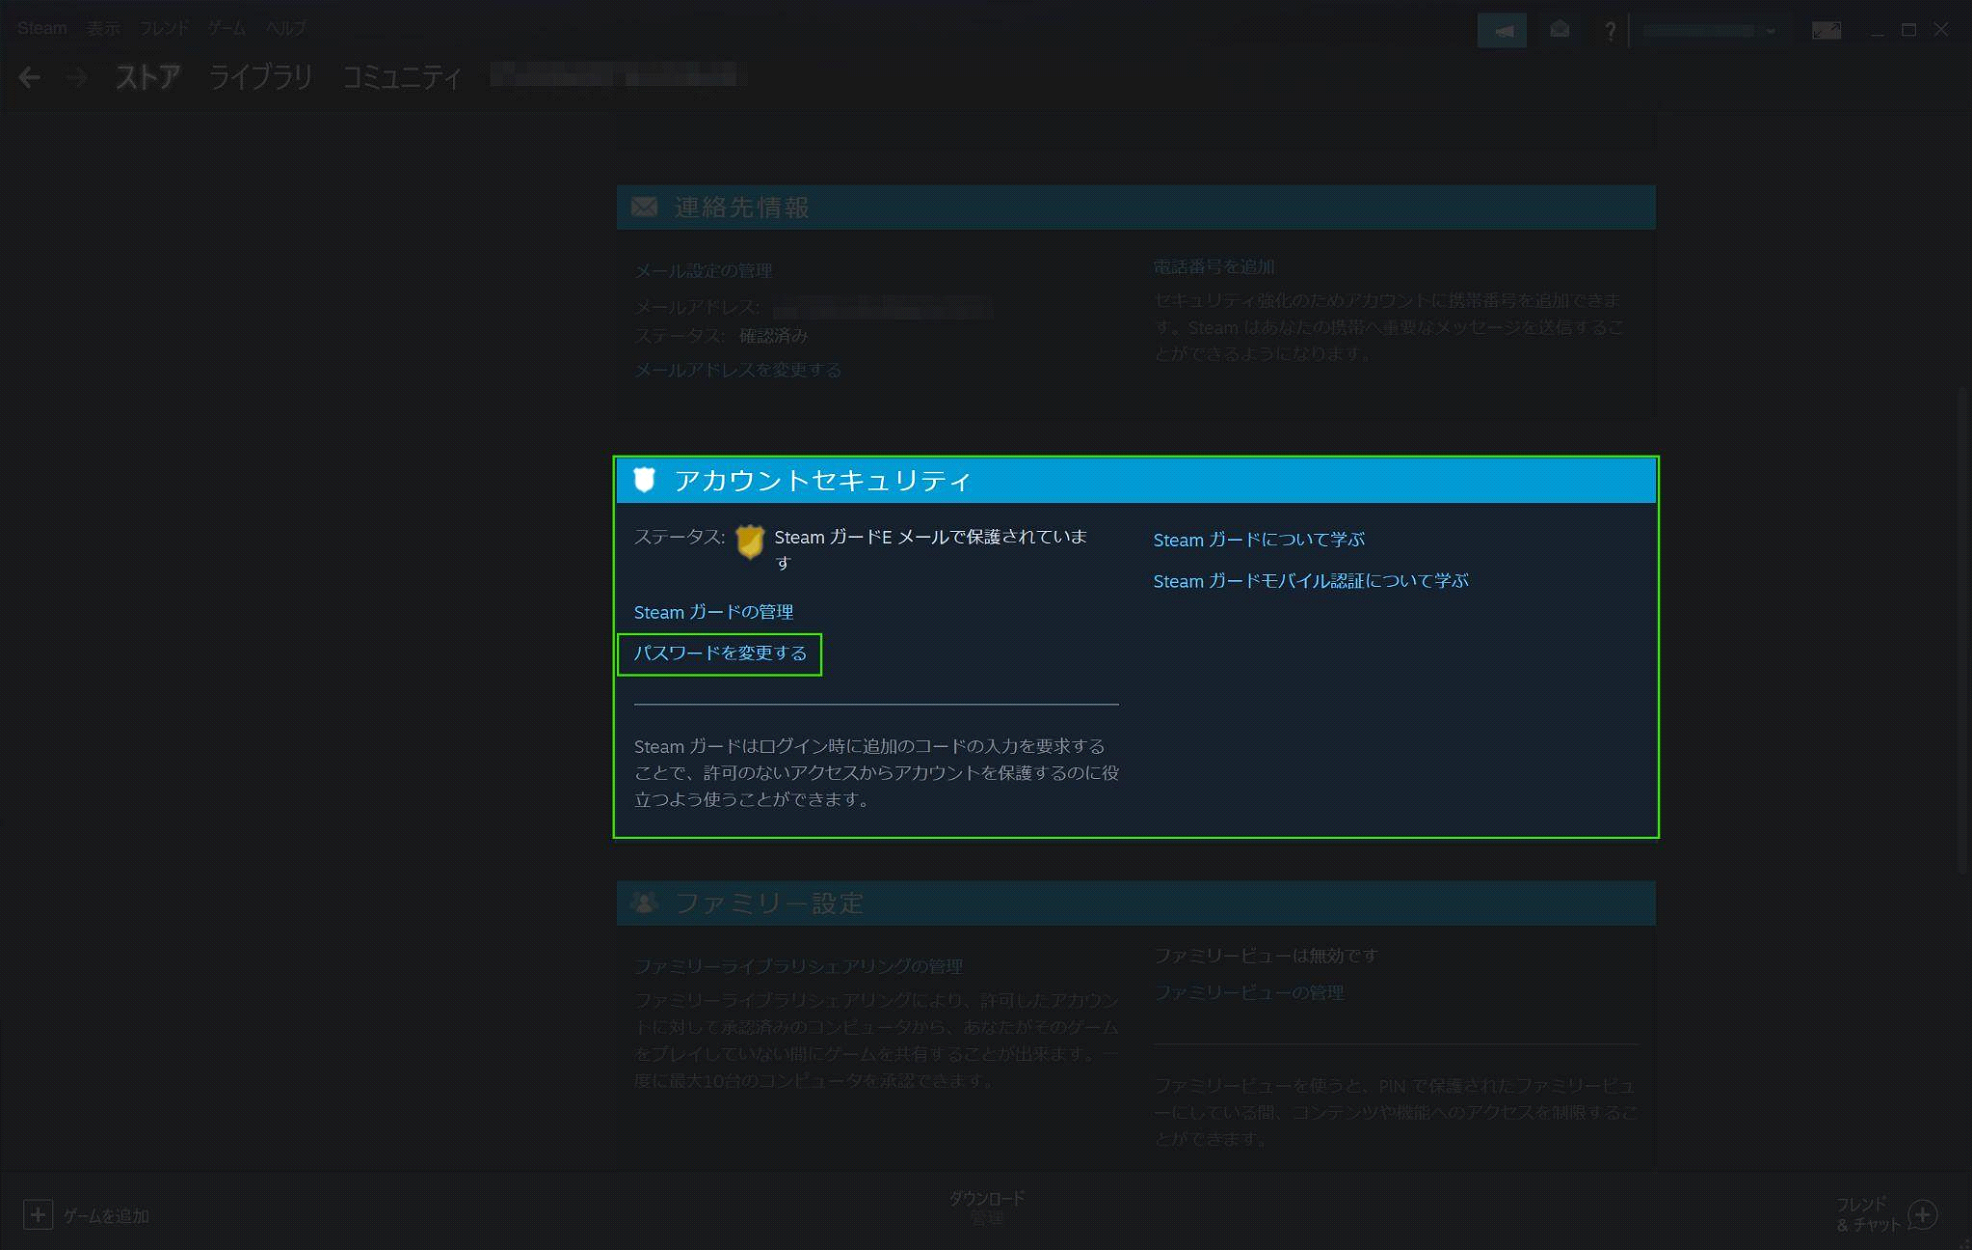The width and height of the screenshot is (1972, 1250).
Task: Open the フレンド menu
Action: (x=164, y=28)
